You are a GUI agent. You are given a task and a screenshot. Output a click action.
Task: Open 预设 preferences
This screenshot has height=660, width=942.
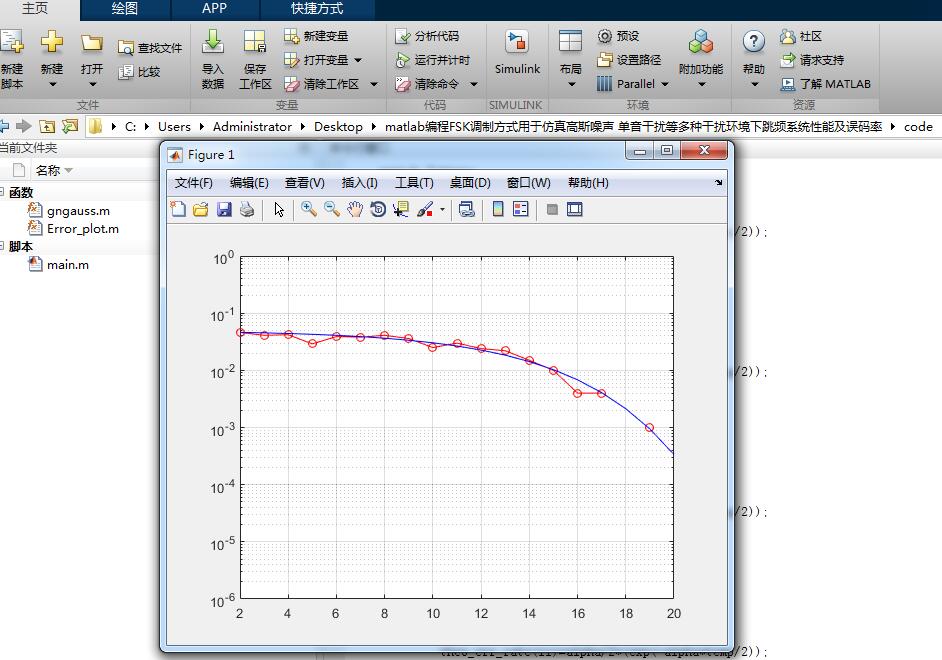coord(618,36)
